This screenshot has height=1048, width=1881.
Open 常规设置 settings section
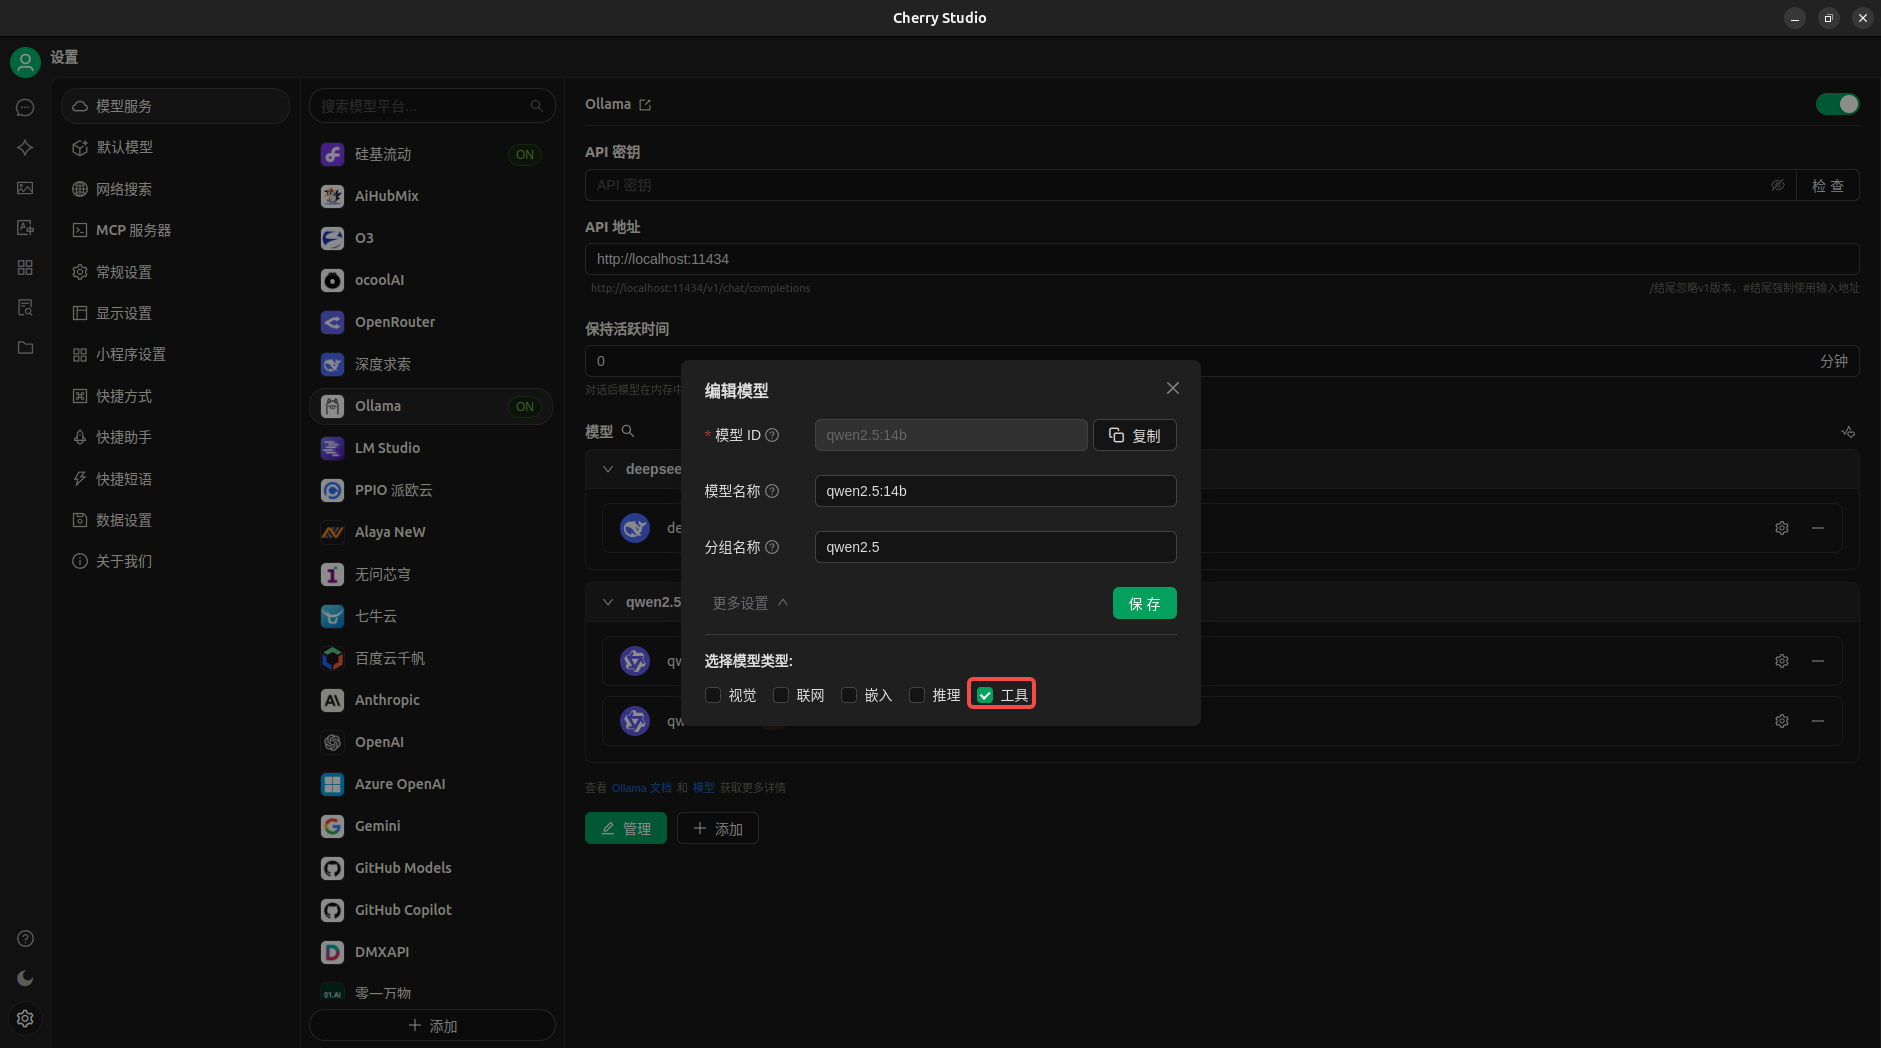click(175, 272)
